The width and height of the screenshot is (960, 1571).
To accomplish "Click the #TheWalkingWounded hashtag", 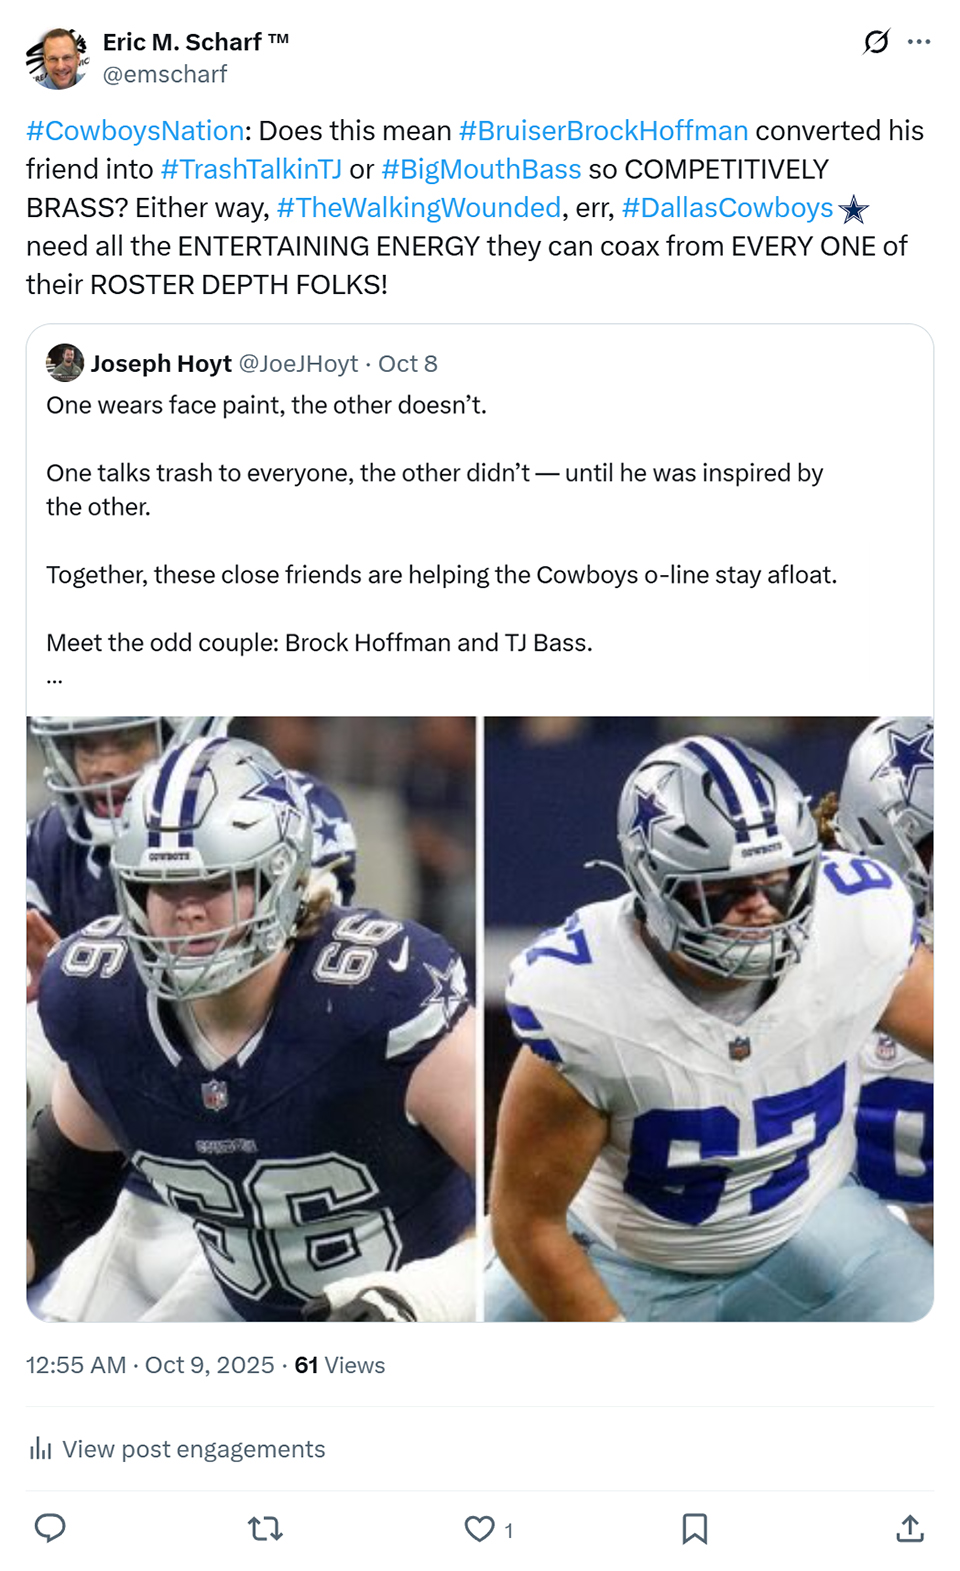I will 418,207.
